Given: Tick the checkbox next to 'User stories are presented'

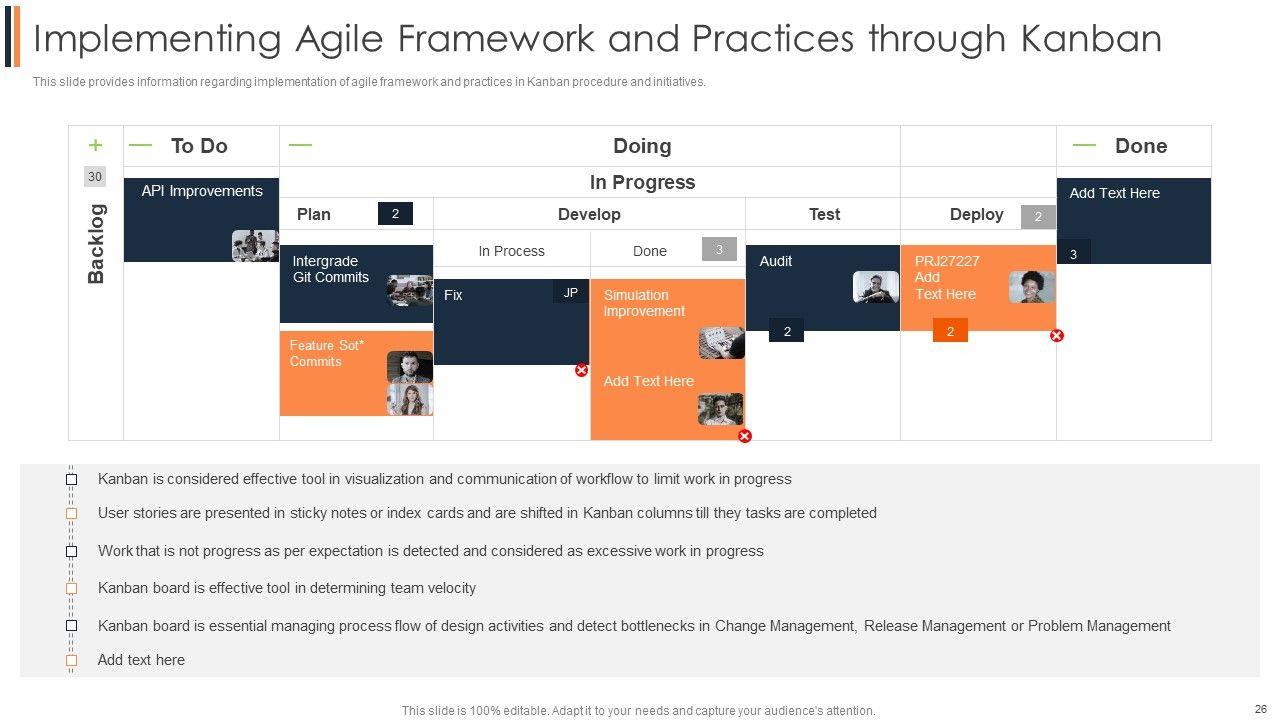Looking at the screenshot, I should [x=72, y=514].
